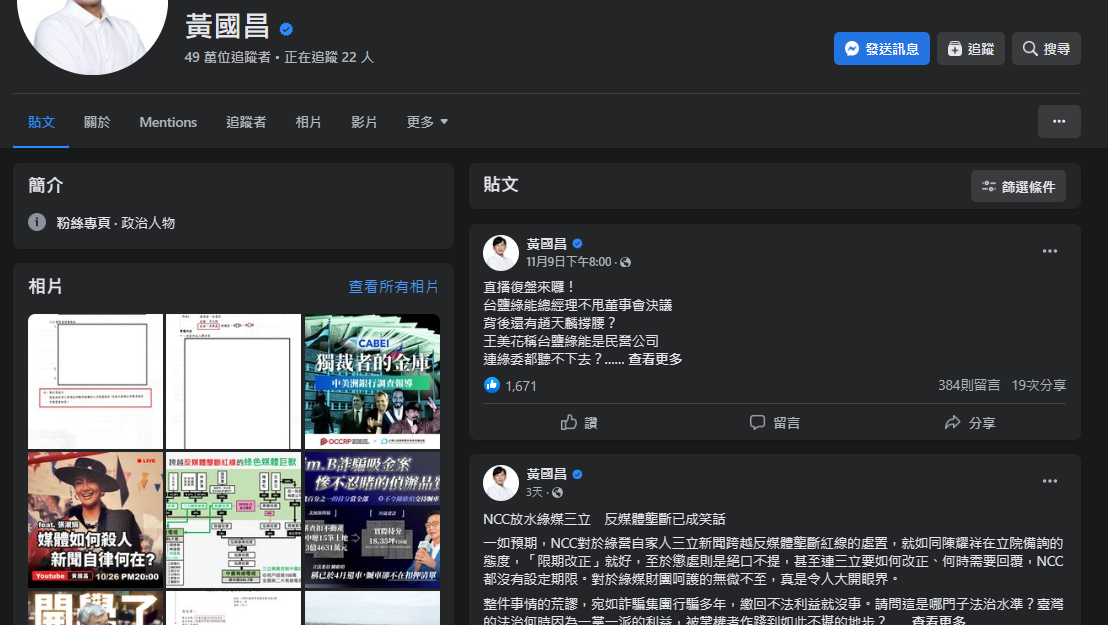Open the 綠色媒體巨獸 chart photo
Viewport: 1108px width, 625px height.
coord(233,520)
